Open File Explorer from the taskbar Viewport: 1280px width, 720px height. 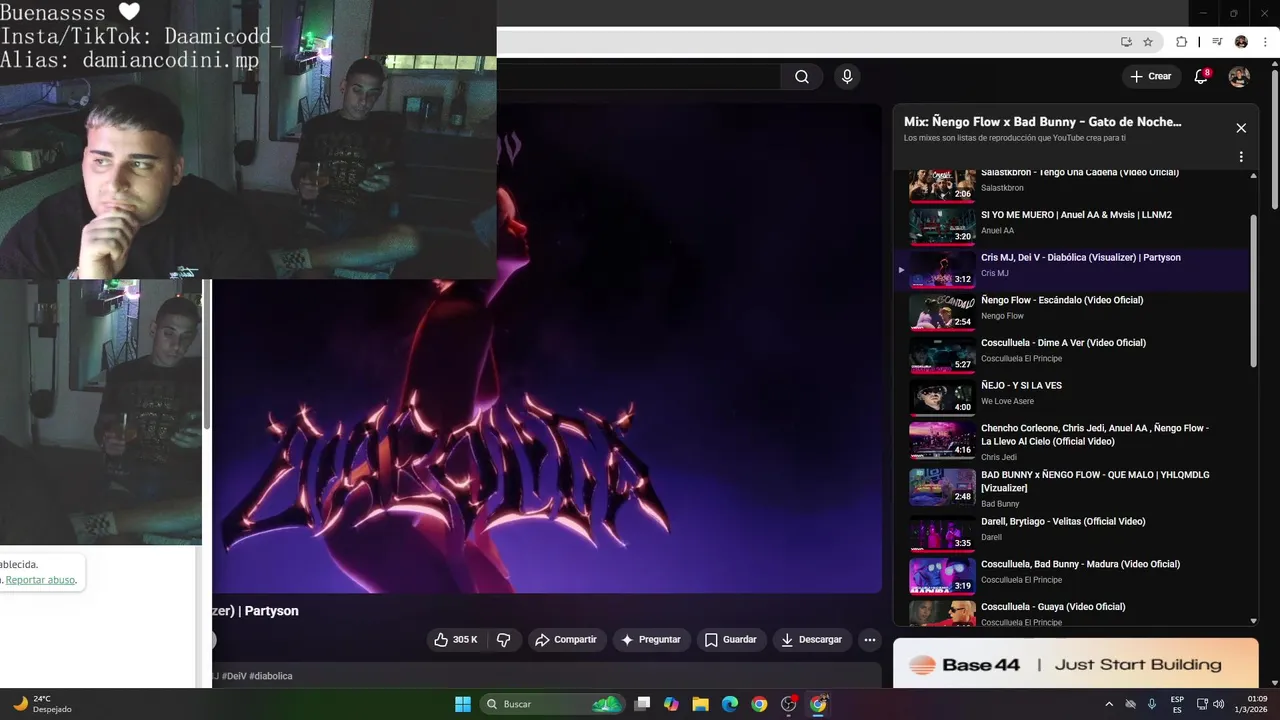pos(700,704)
